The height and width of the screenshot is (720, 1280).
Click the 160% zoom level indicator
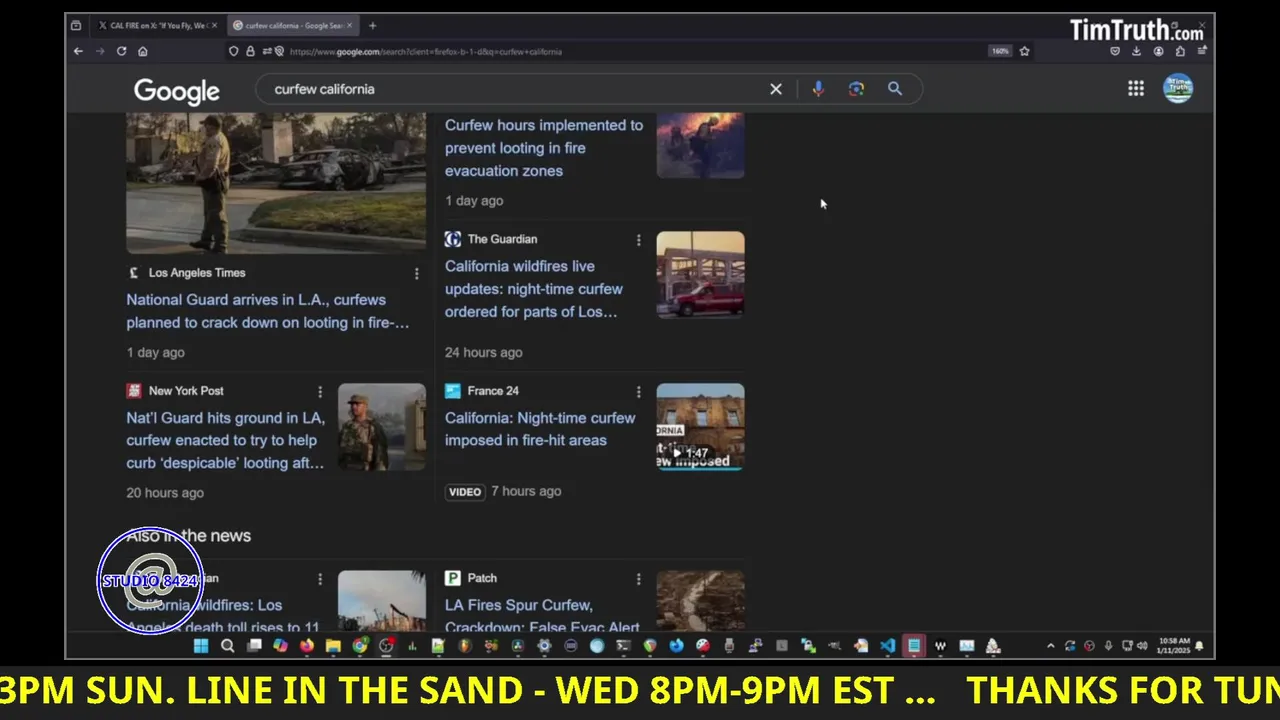(x=1000, y=51)
